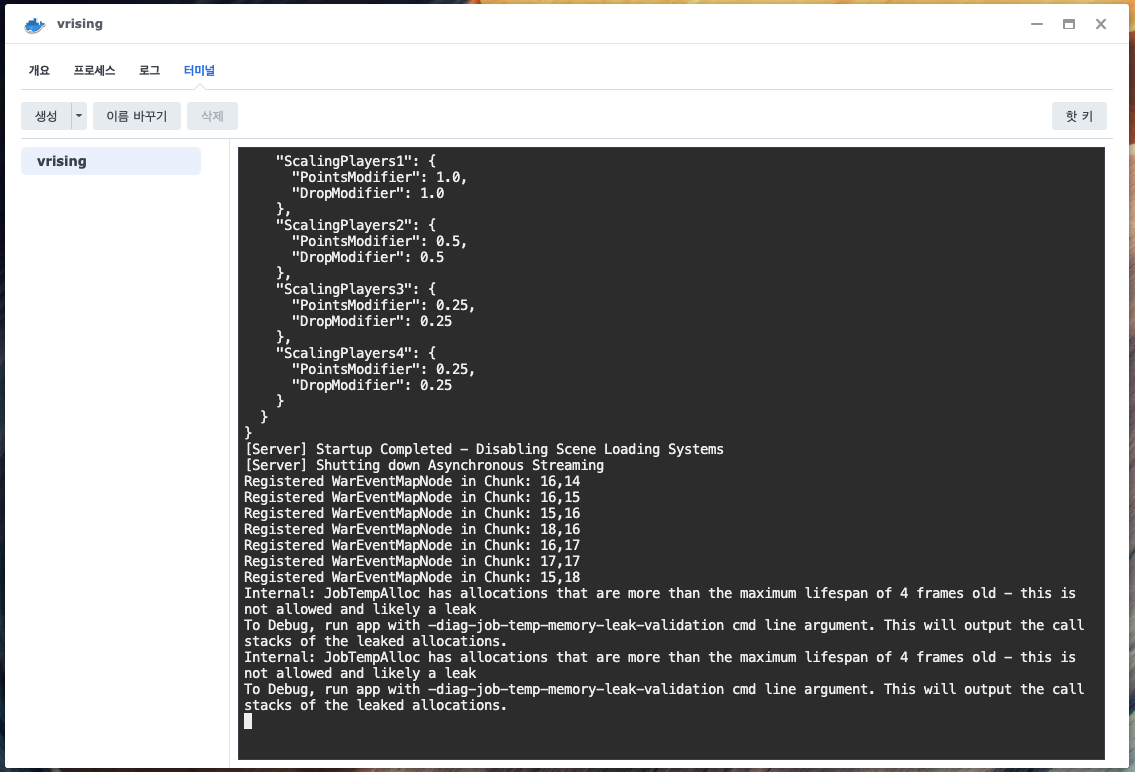Close the vrising window

1100,24
